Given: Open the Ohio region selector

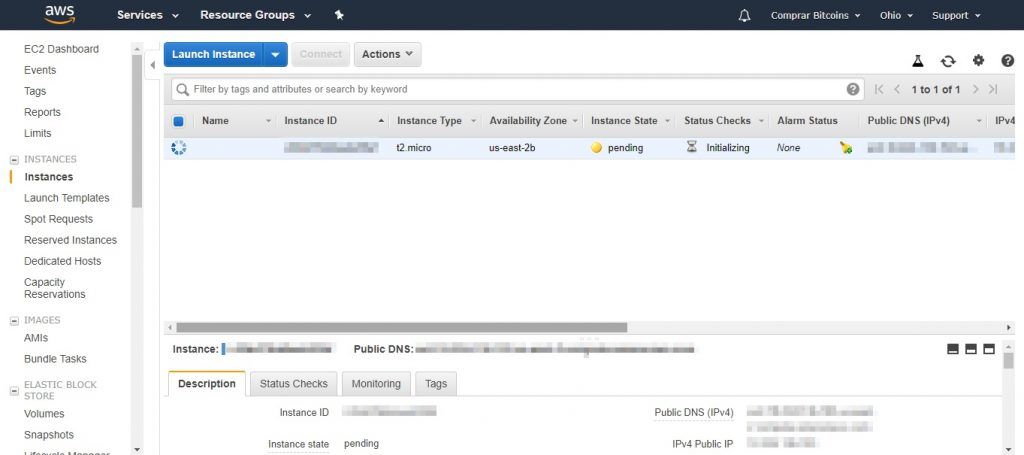Looking at the screenshot, I should point(896,15).
